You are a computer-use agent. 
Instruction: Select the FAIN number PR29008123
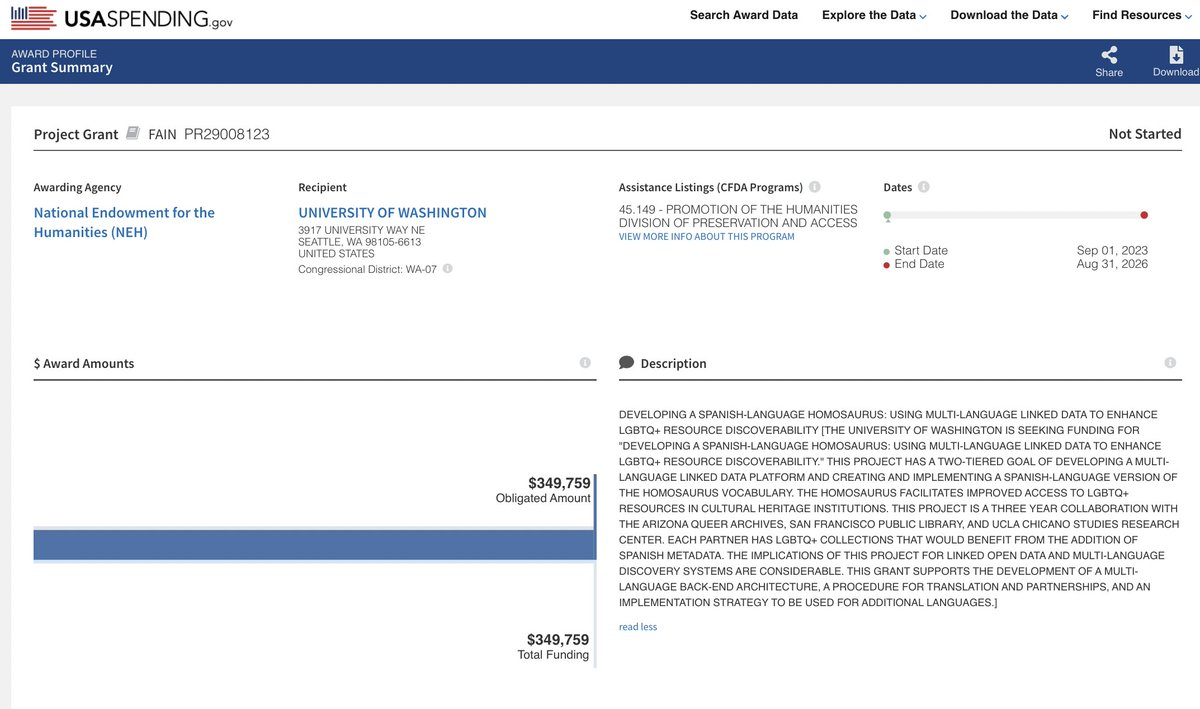(x=227, y=134)
